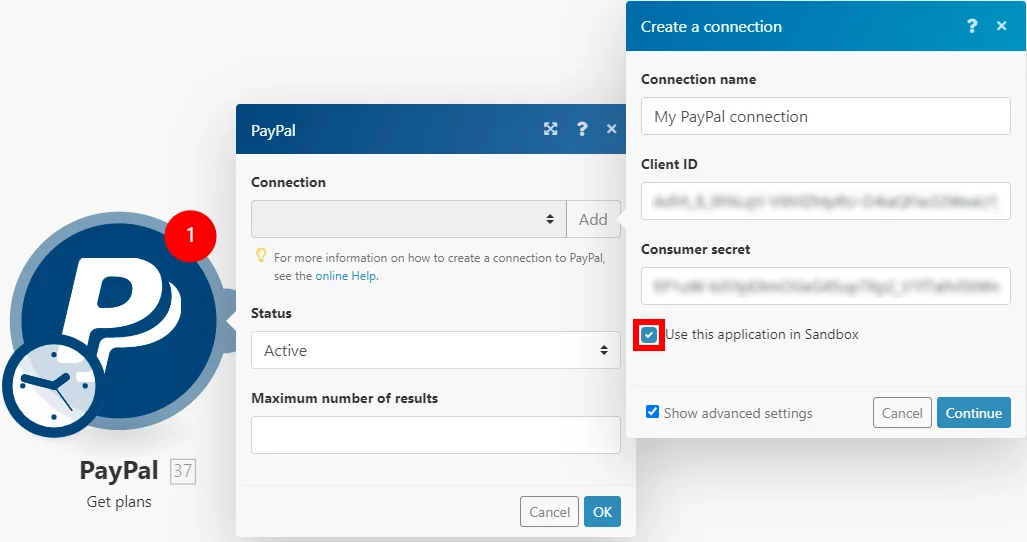Close the PayPal dialog
Image resolution: width=1027 pixels, height=542 pixels.
tap(612, 129)
